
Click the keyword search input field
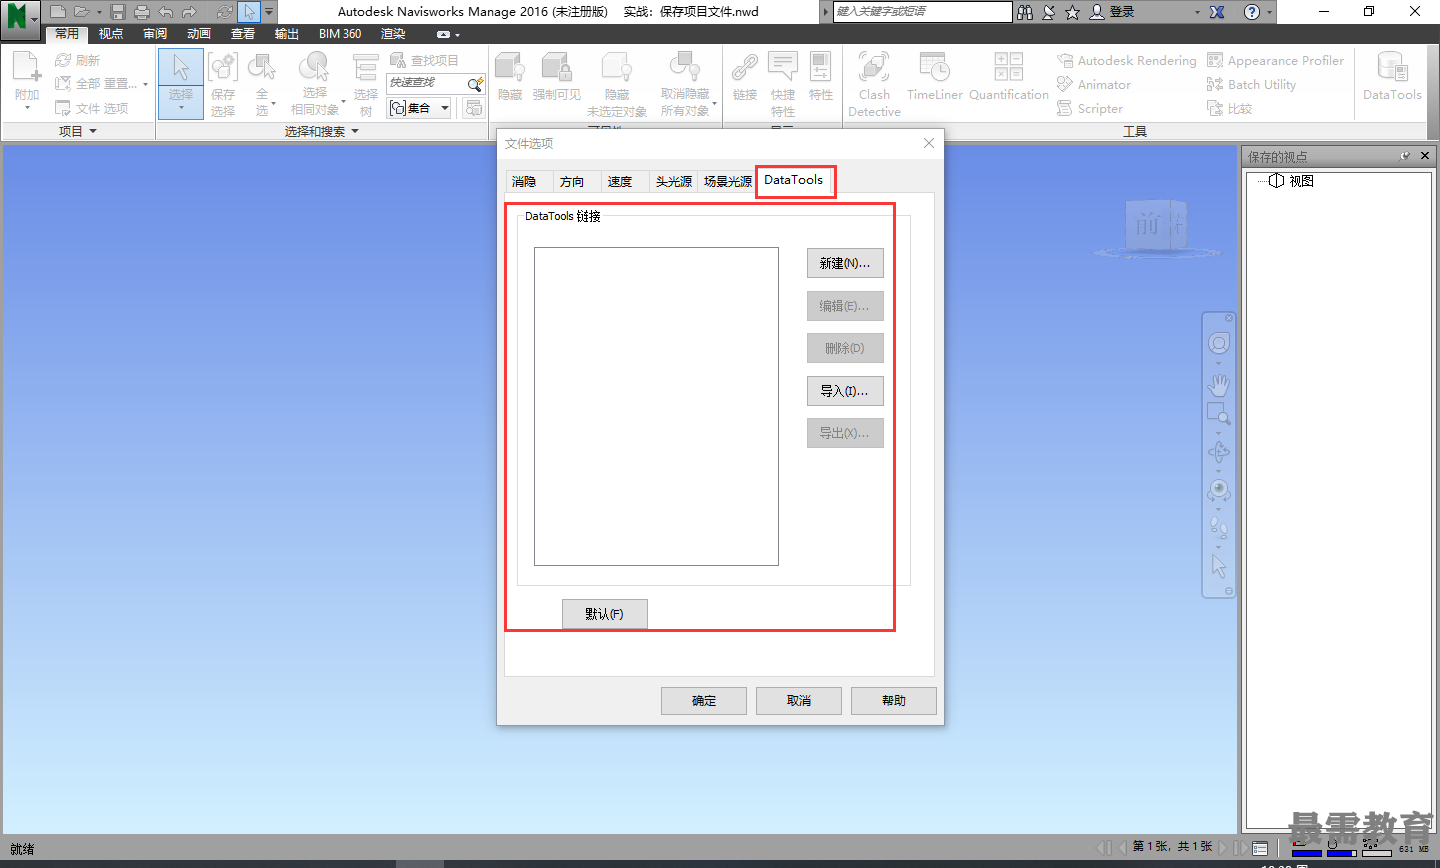[923, 11]
